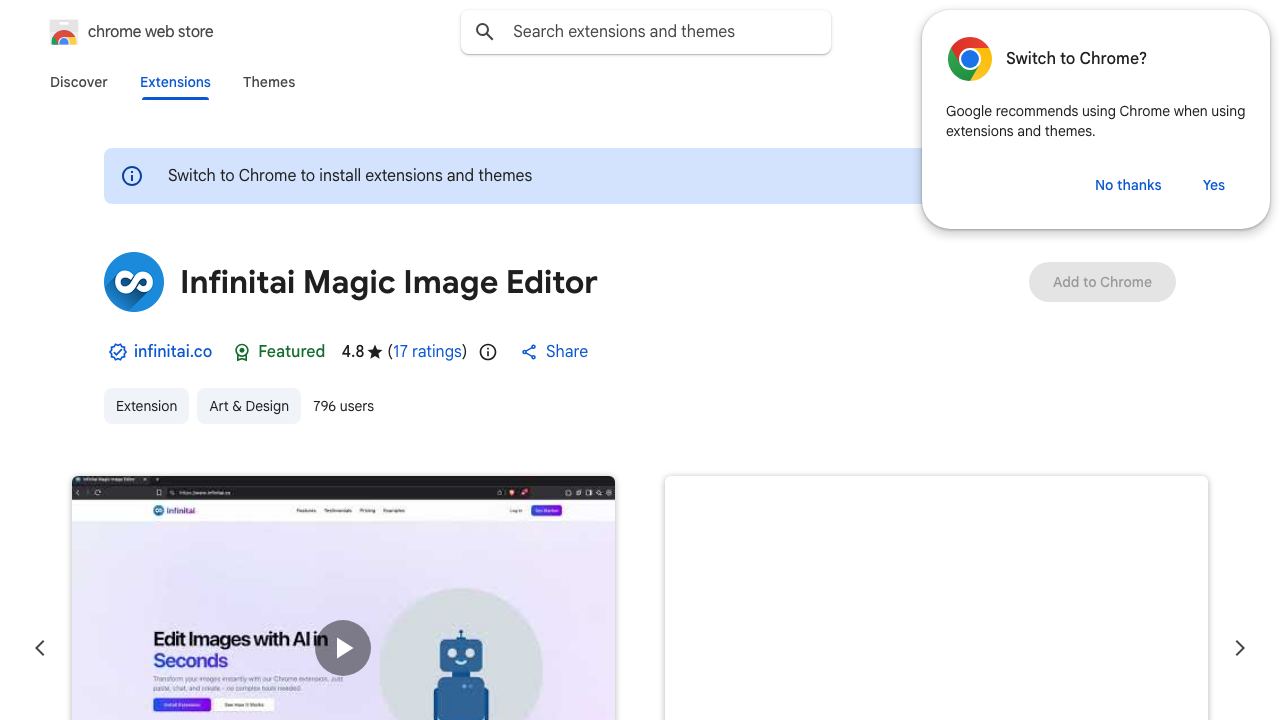1280x720 pixels.
Task: Open infinitai.co publisher link
Action: click(x=173, y=352)
